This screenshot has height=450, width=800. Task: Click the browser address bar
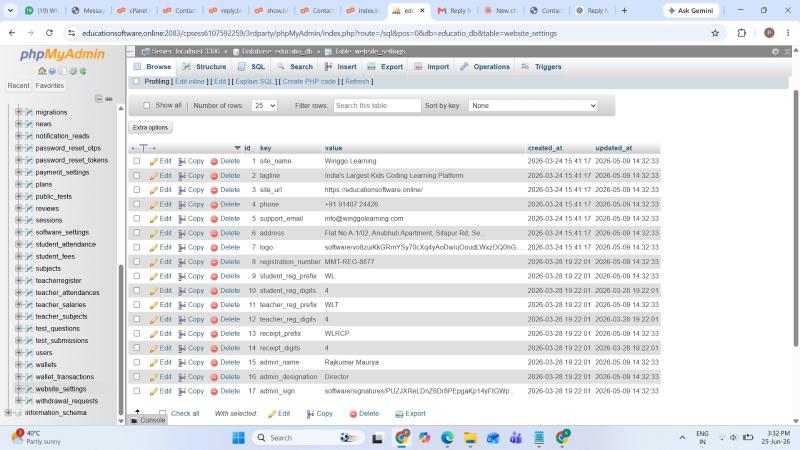[388, 33]
